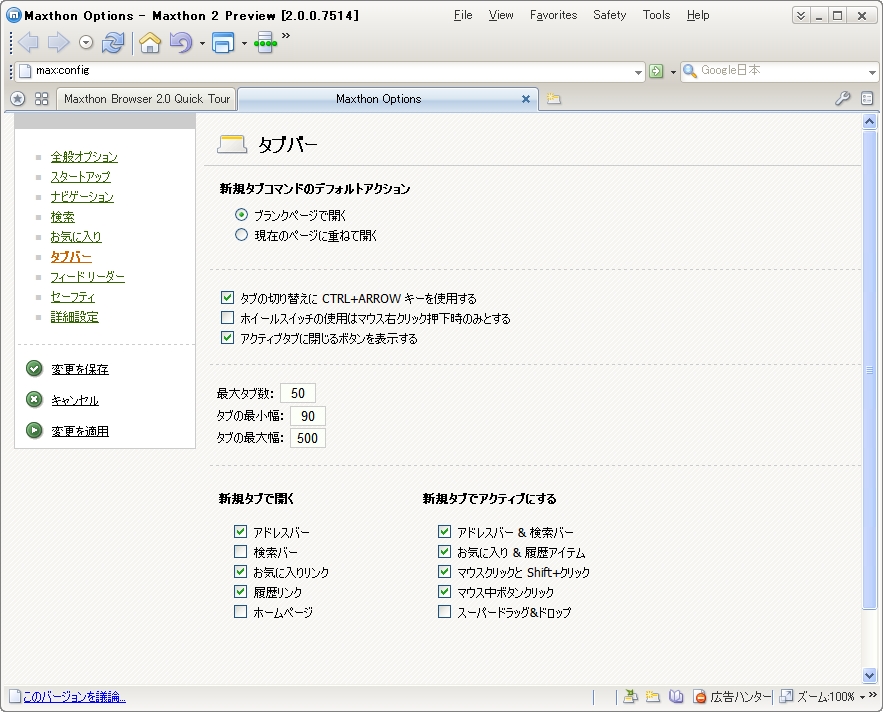Expand the Undo closed tab dropdown arrow
This screenshot has height=712, width=883.
tap(202, 43)
